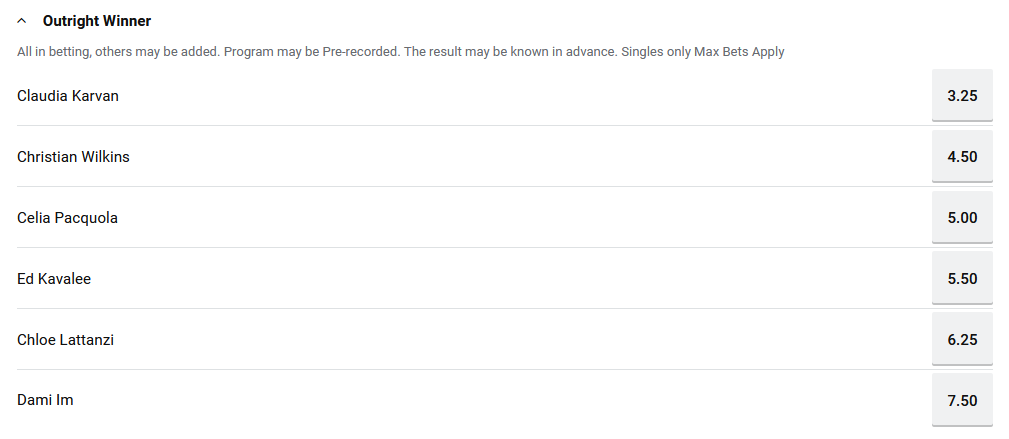Select the Dami Im name text
The image size is (1009, 439).
pyautogui.click(x=45, y=401)
